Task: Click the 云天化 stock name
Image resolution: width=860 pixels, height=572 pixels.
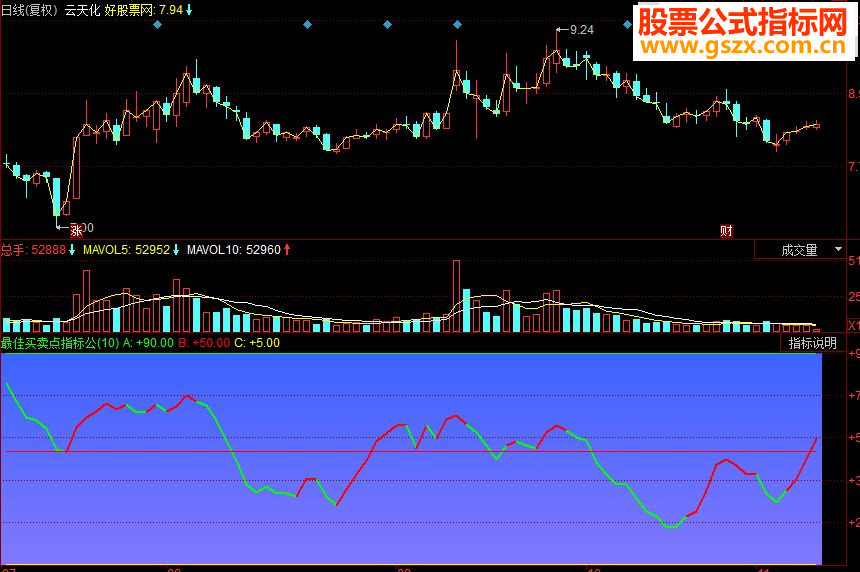Action: click(x=82, y=10)
